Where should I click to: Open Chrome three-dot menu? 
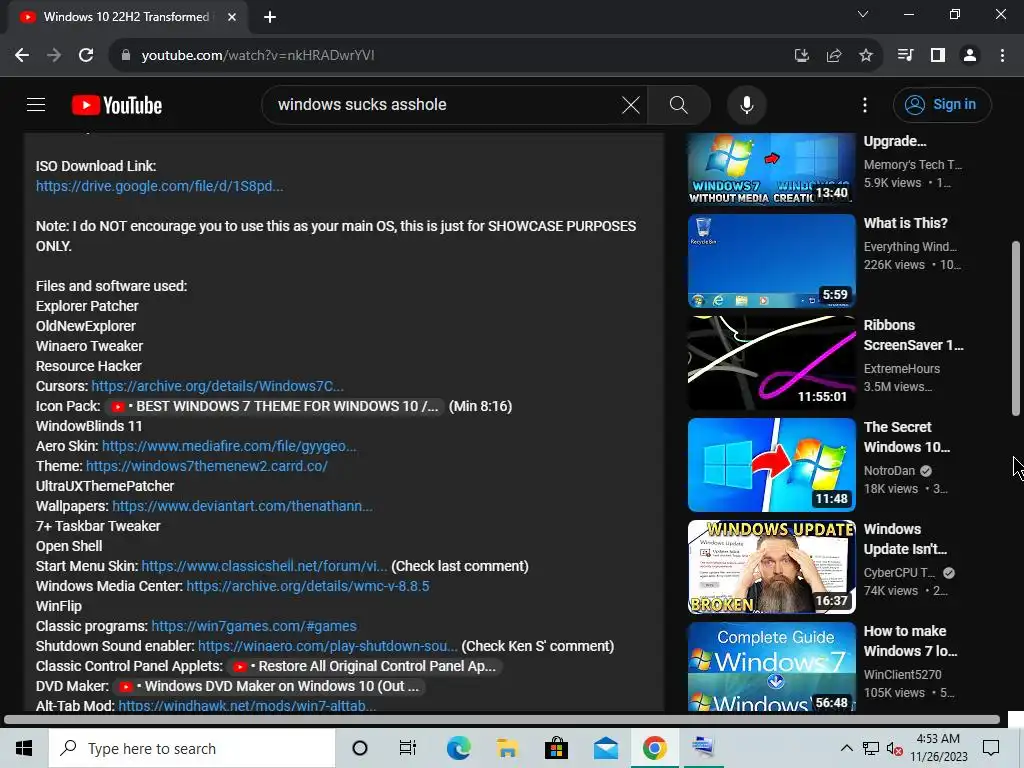[1002, 56]
